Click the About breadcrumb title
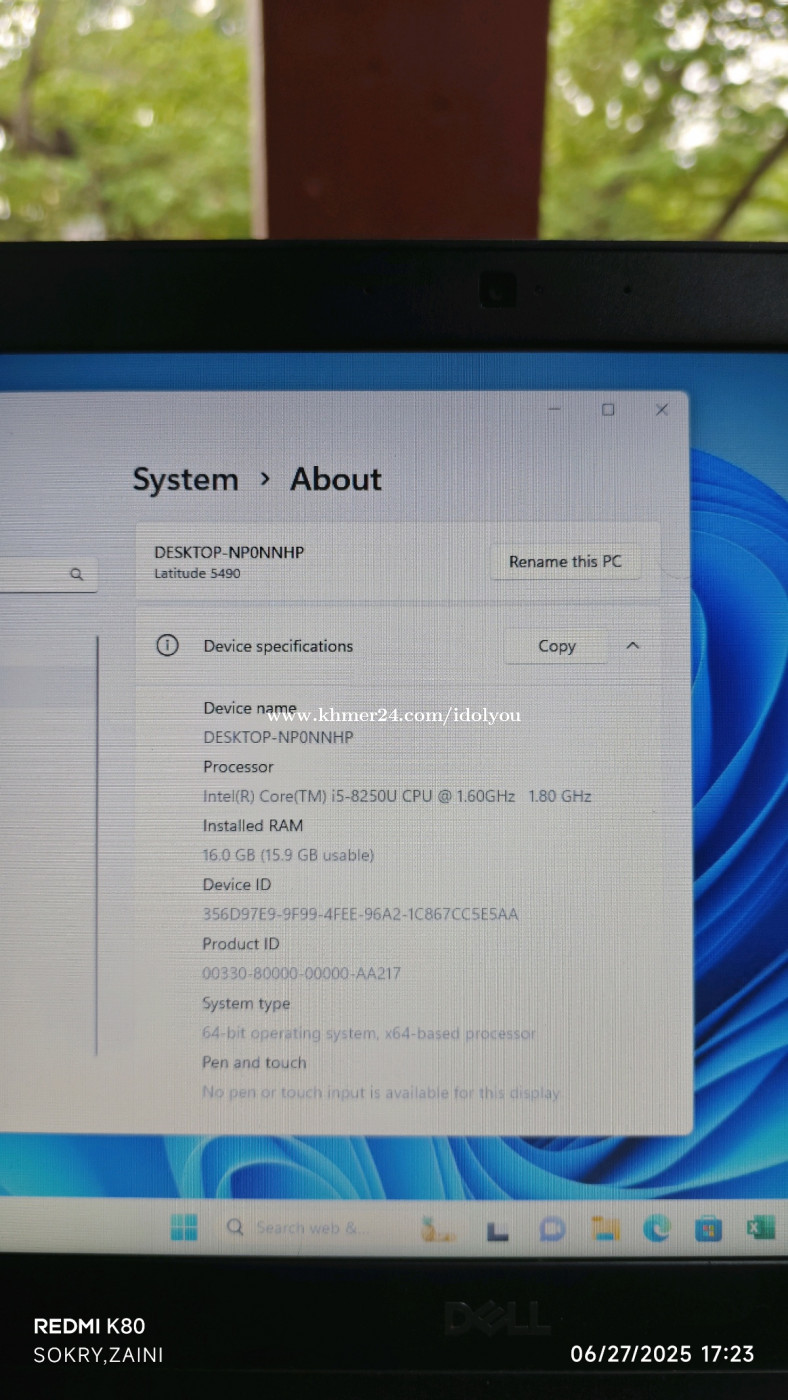The width and height of the screenshot is (788, 1400). tap(336, 479)
